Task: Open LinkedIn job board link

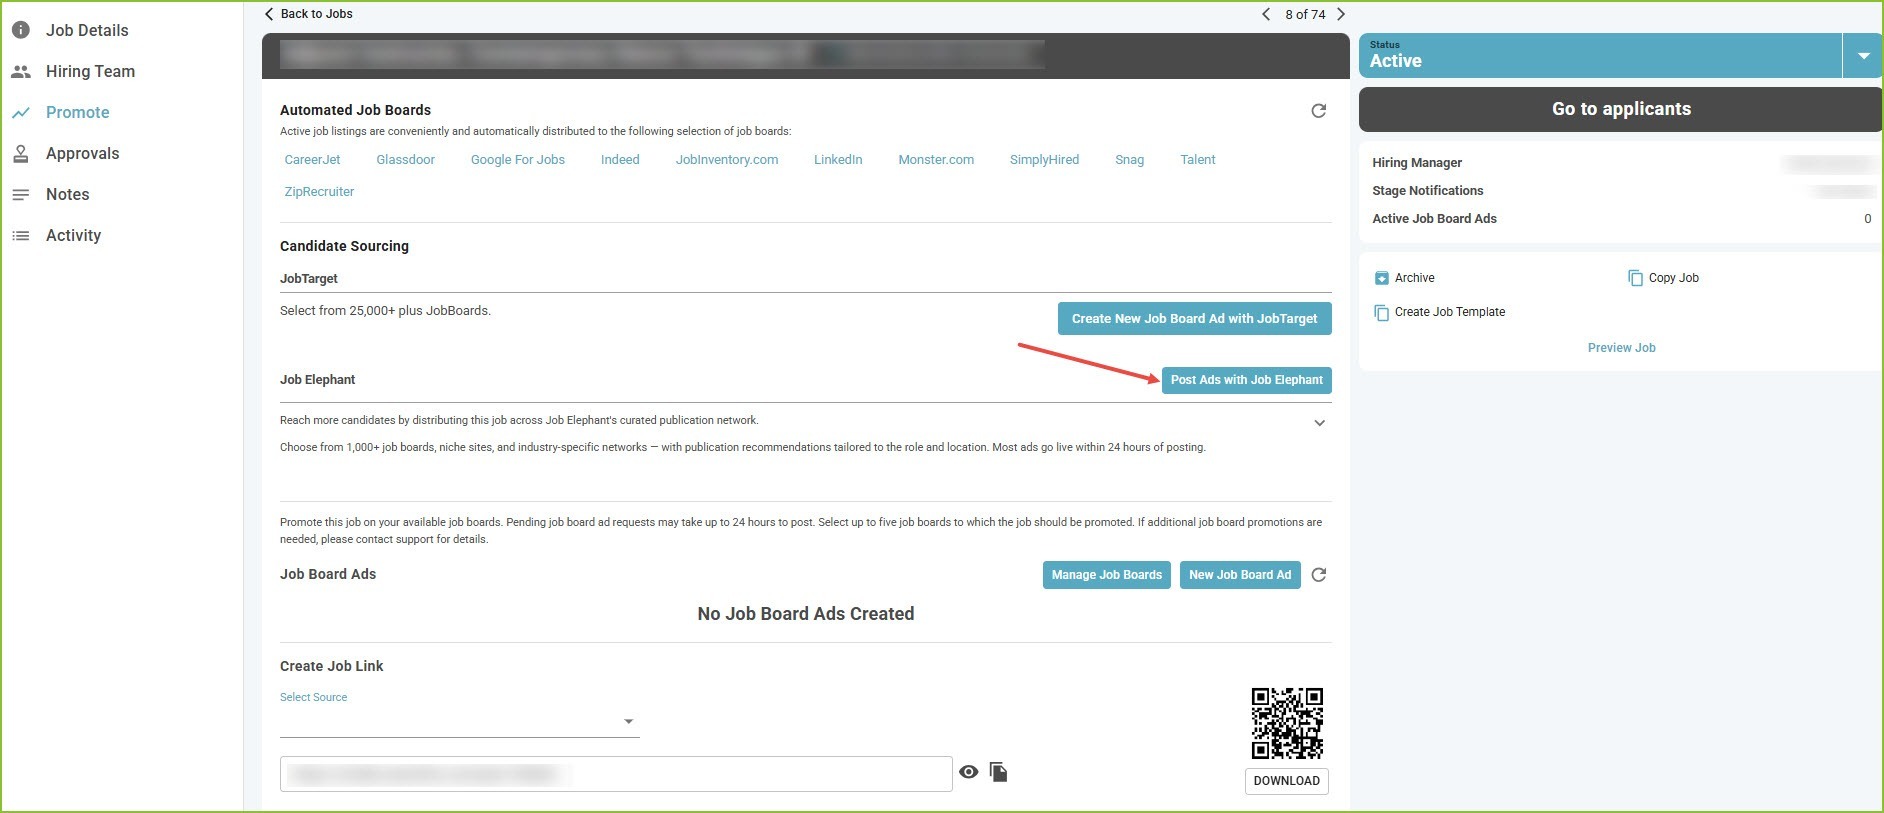Action: point(838,159)
